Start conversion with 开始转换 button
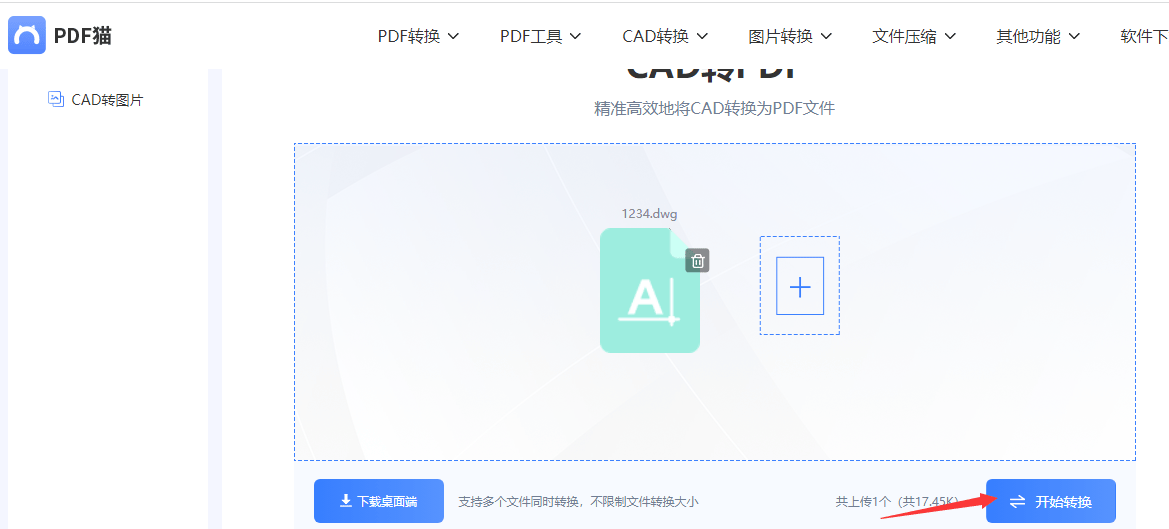 point(1050,501)
